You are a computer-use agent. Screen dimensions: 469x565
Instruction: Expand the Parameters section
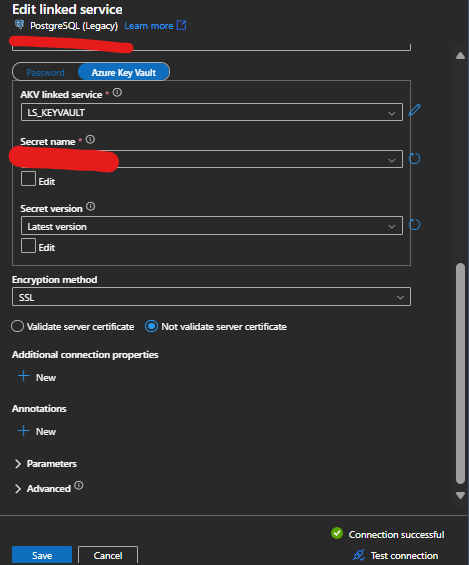(x=45, y=464)
